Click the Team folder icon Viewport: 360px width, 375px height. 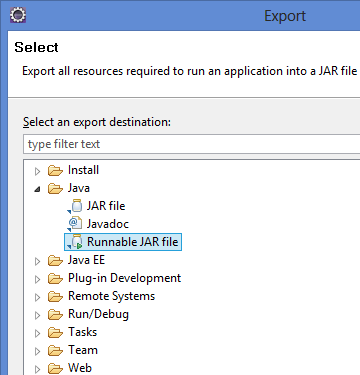pyautogui.click(x=55, y=350)
